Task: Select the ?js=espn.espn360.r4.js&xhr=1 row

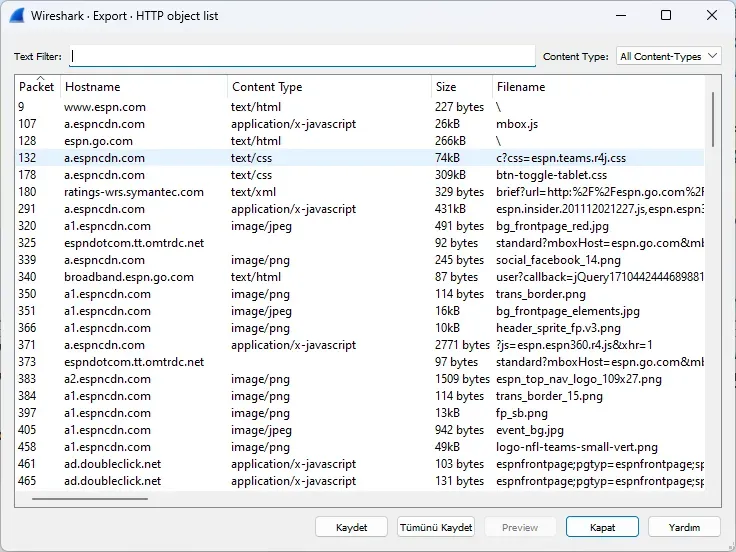Action: pos(360,345)
